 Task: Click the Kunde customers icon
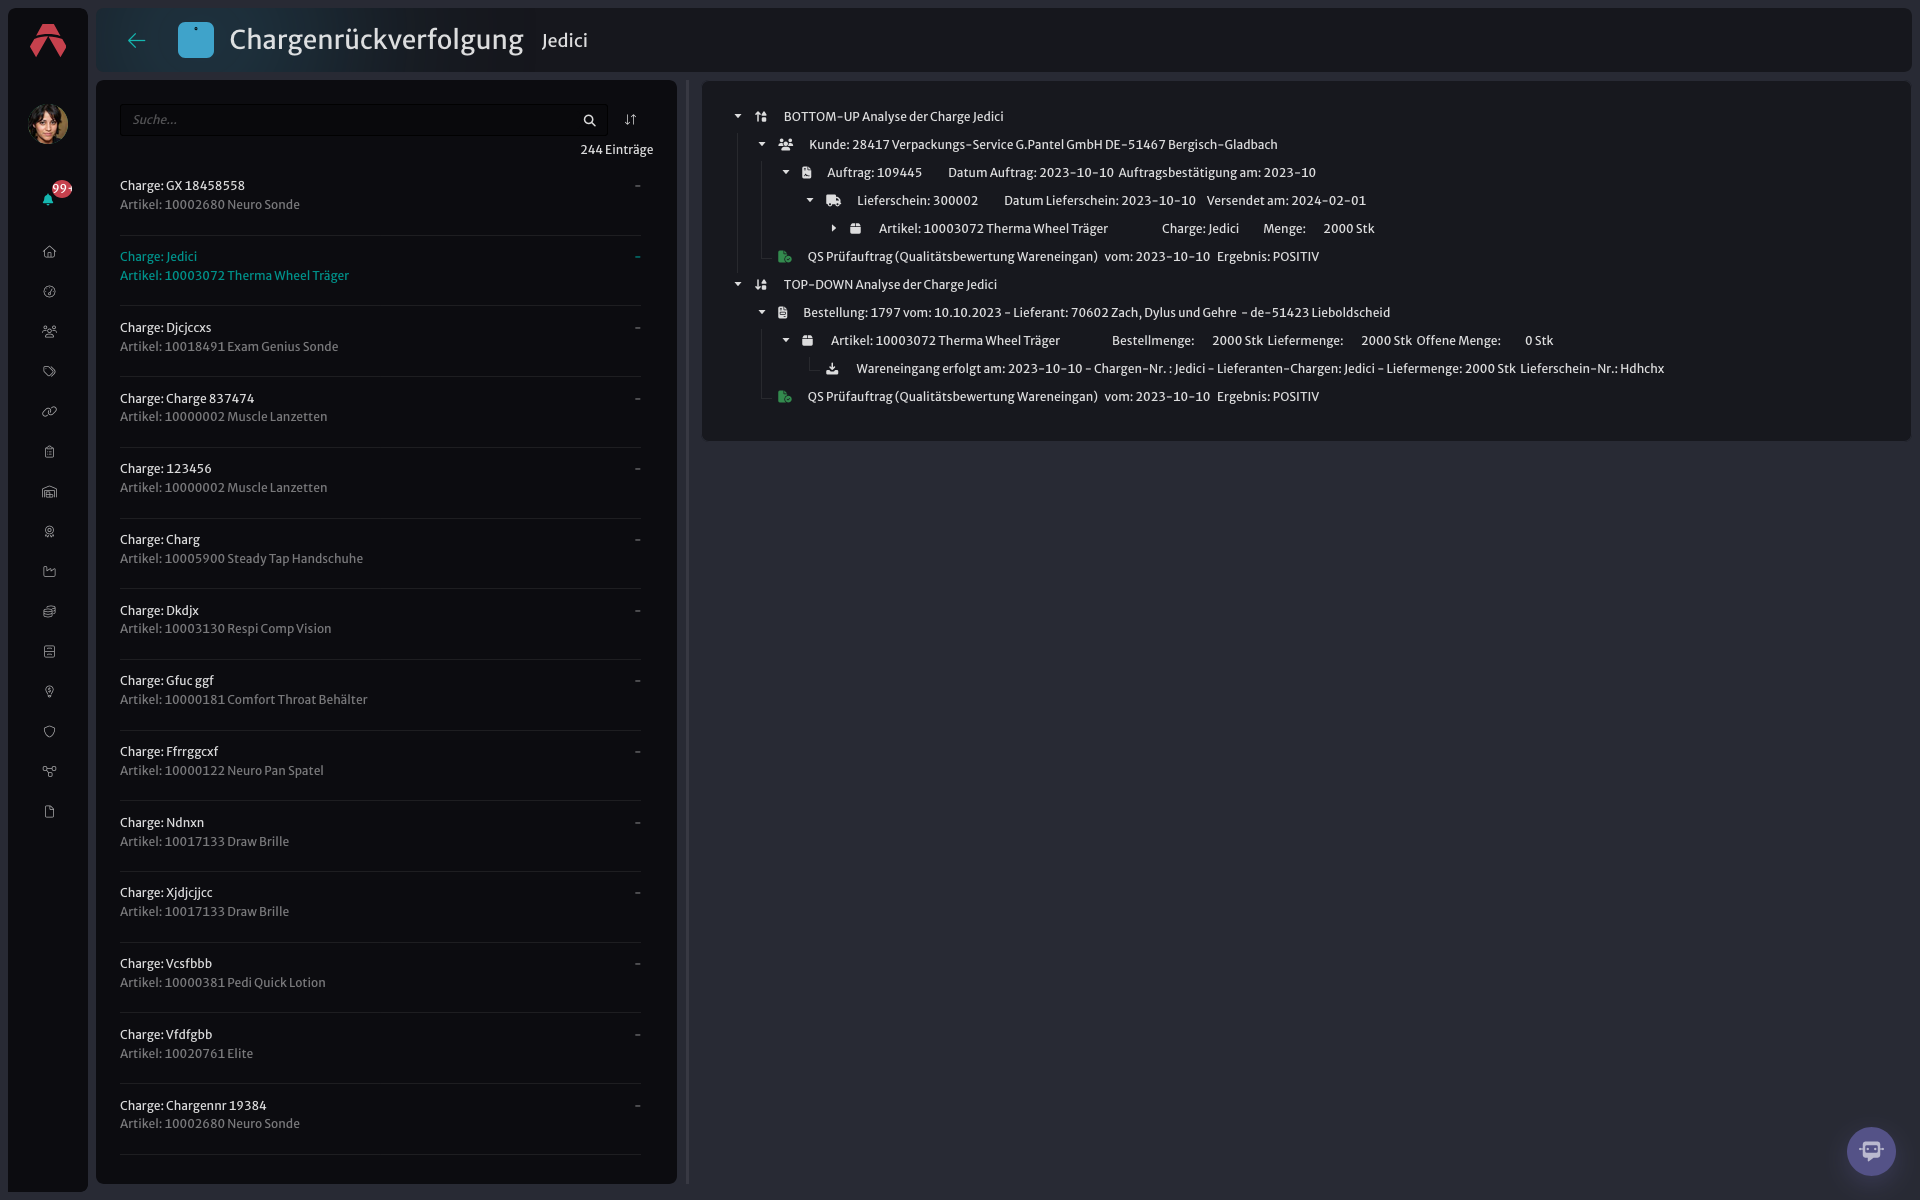click(x=786, y=145)
